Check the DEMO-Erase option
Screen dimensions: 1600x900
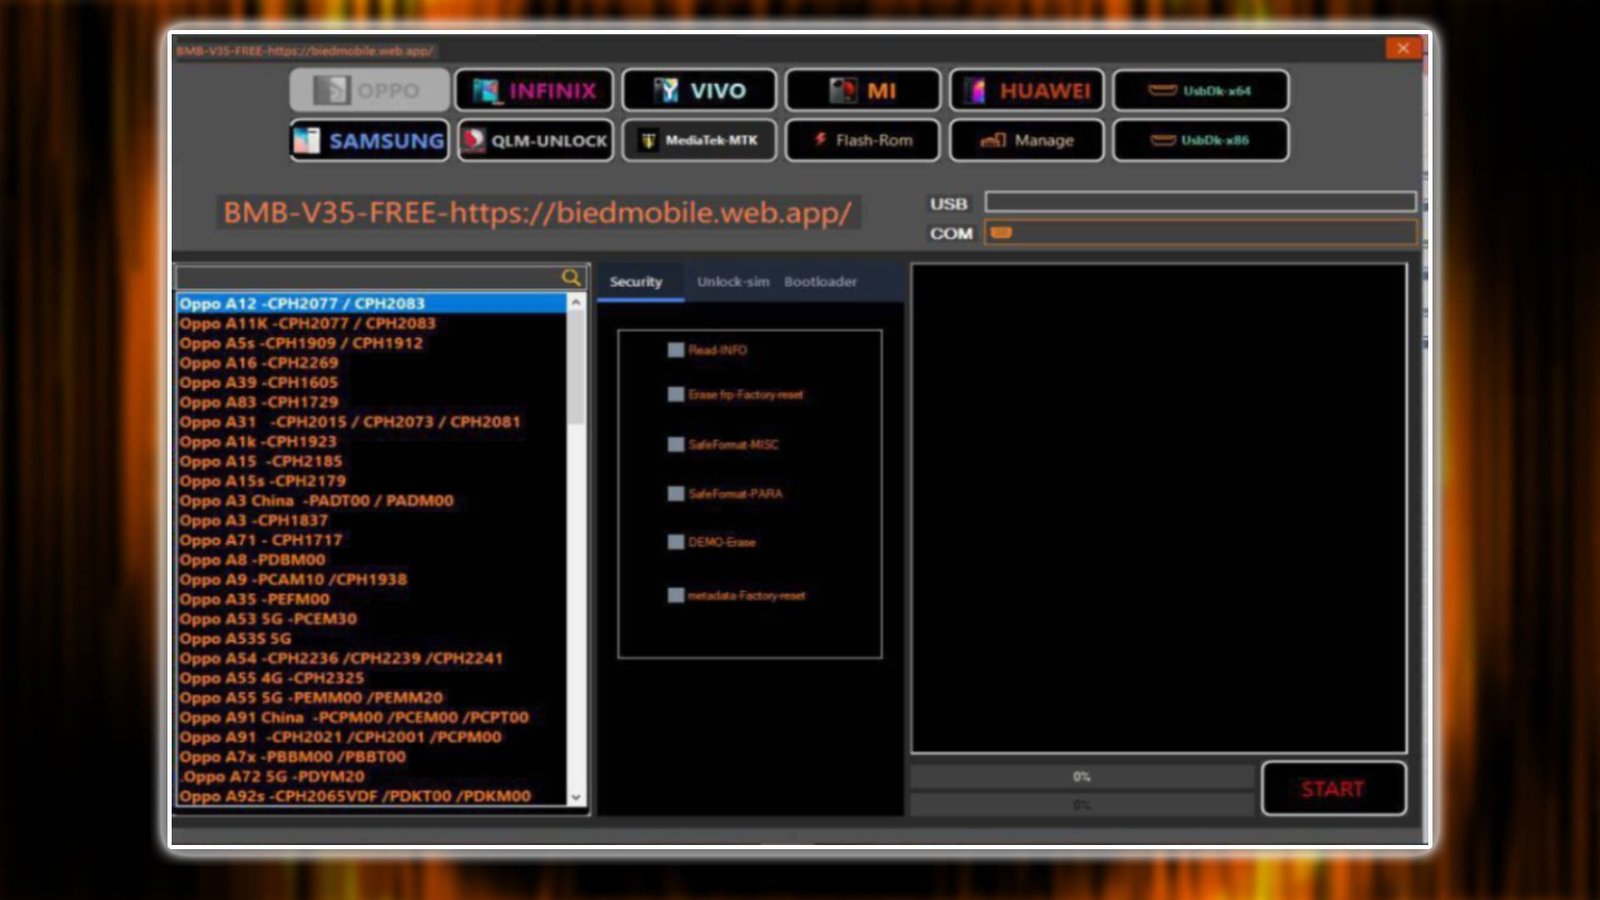676,542
